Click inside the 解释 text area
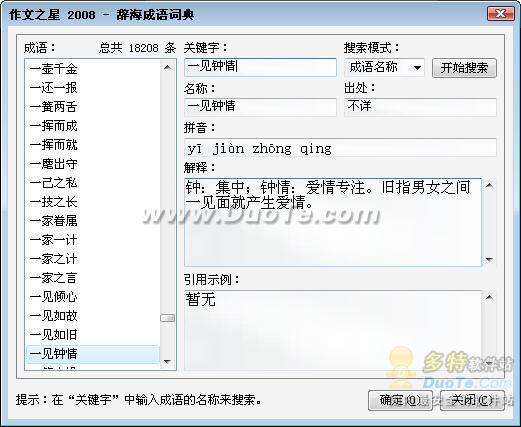Viewport: 521px width, 427px height. pos(333,222)
